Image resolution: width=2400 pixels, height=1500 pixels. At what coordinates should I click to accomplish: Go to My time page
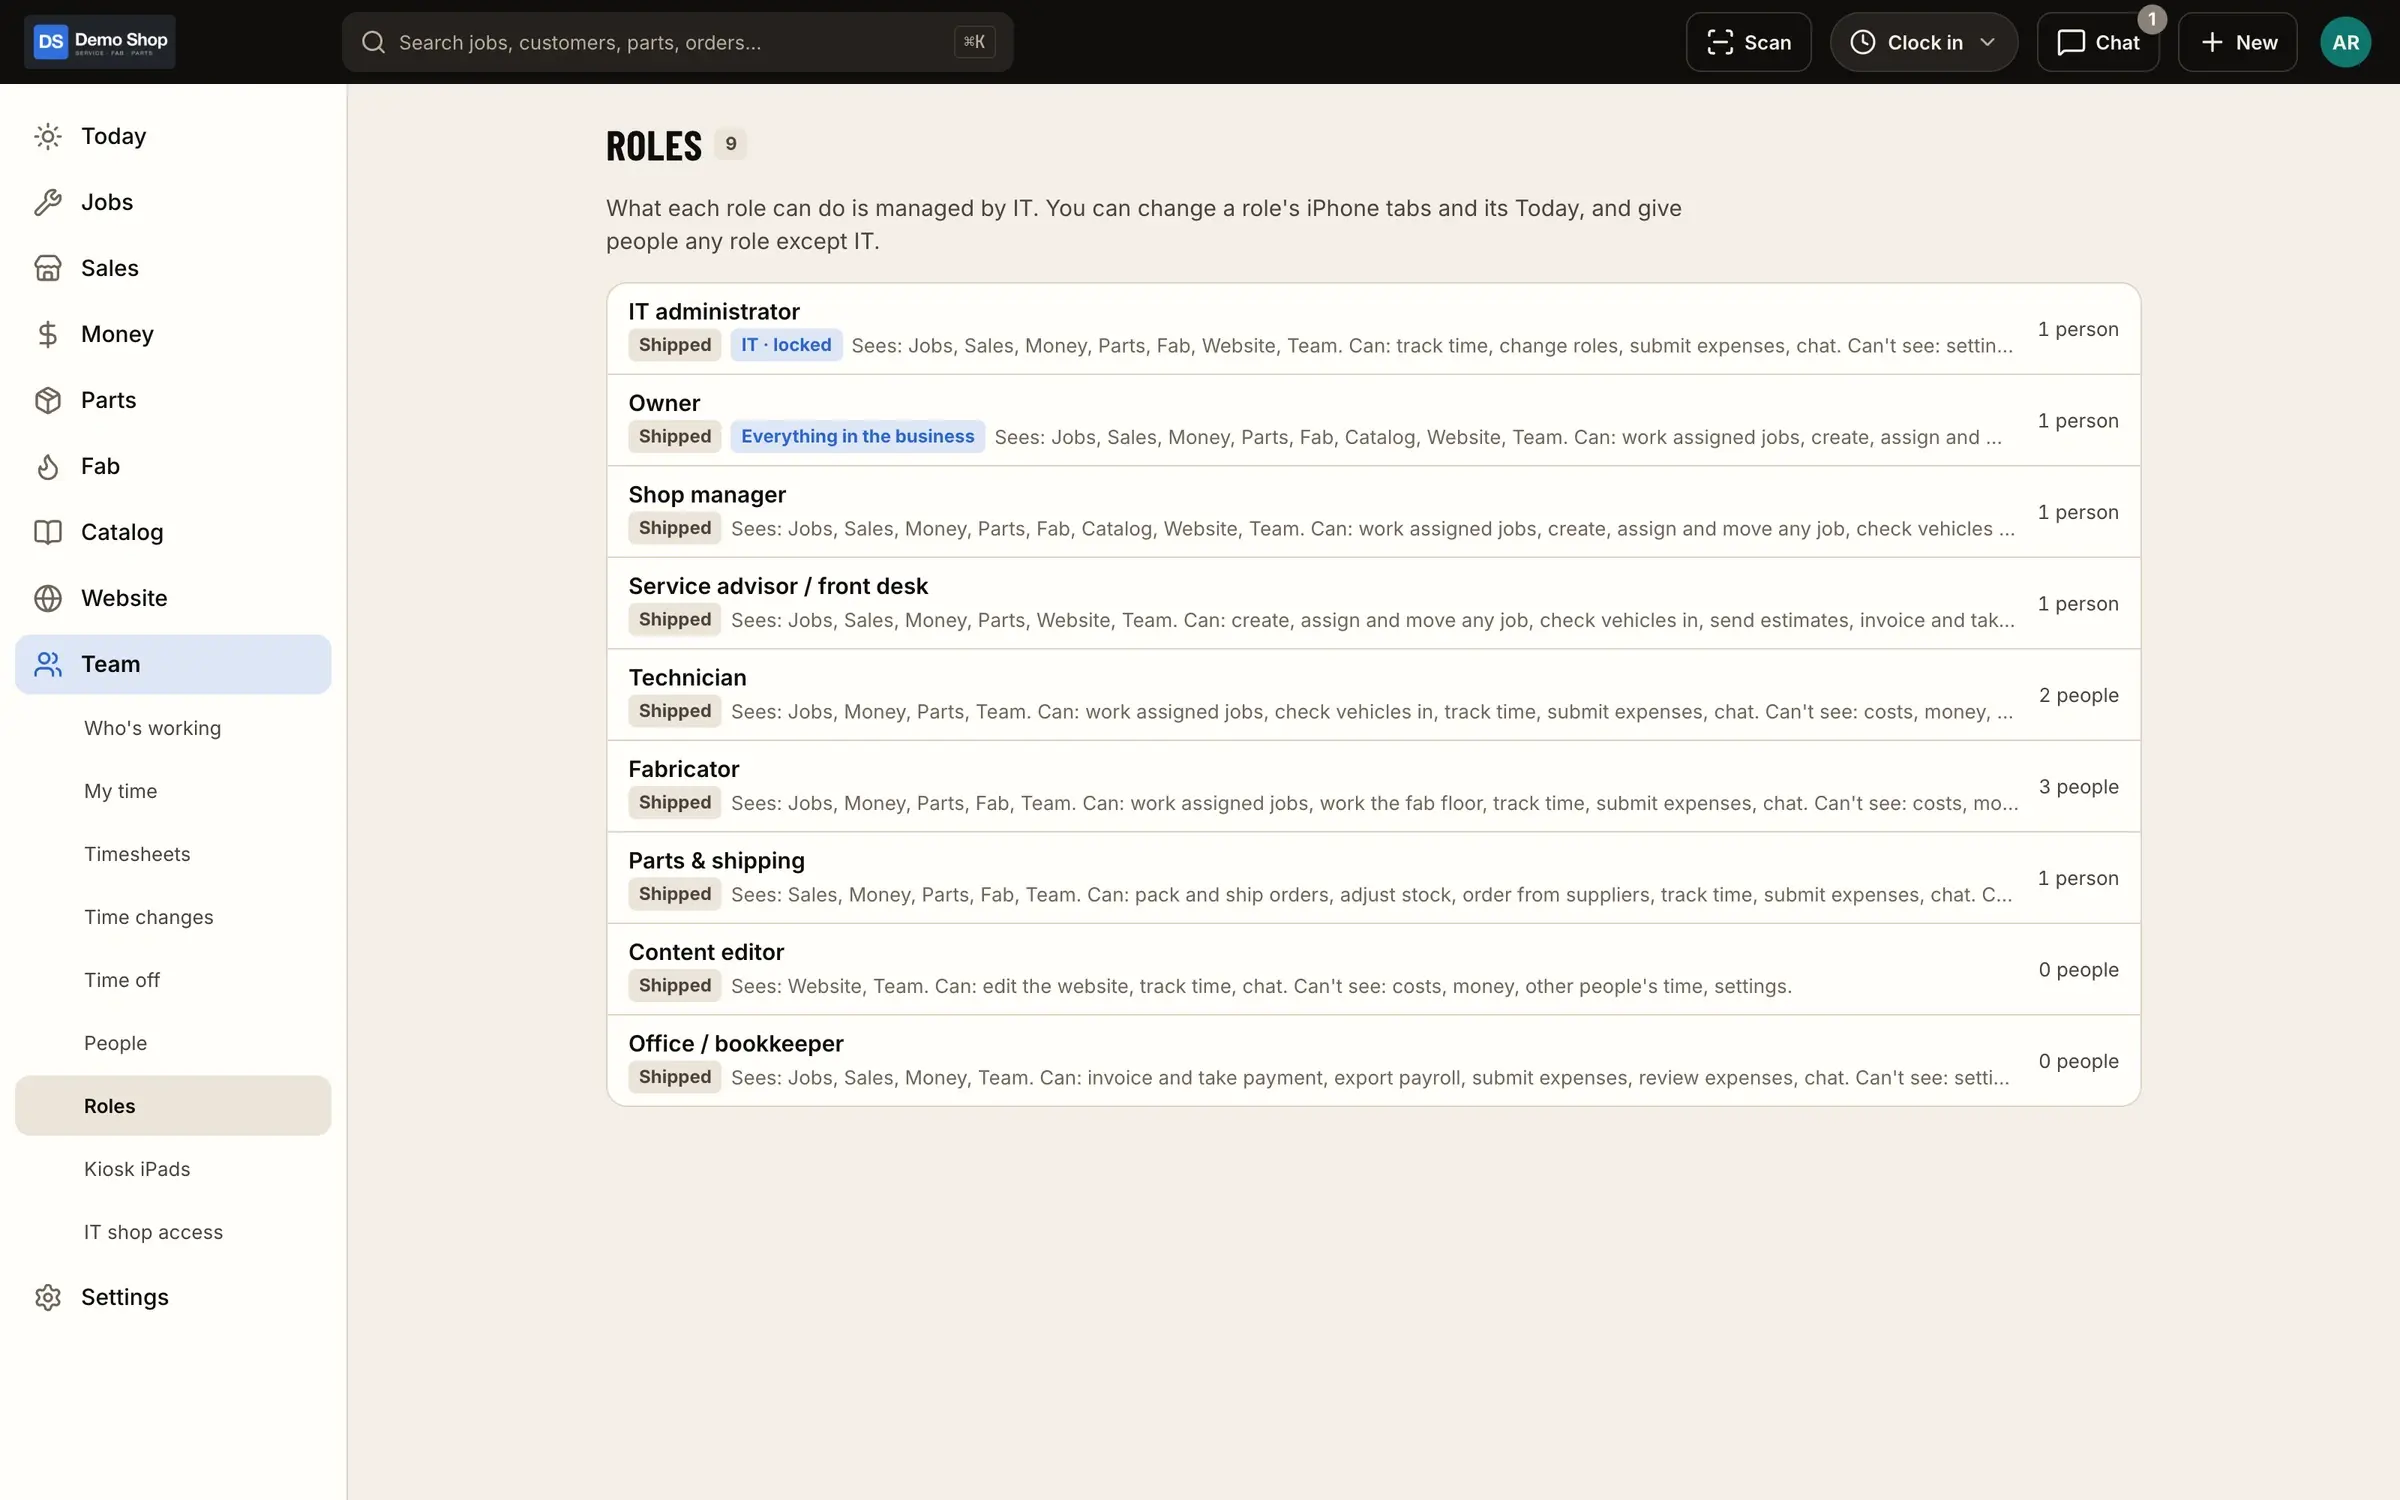pos(173,791)
